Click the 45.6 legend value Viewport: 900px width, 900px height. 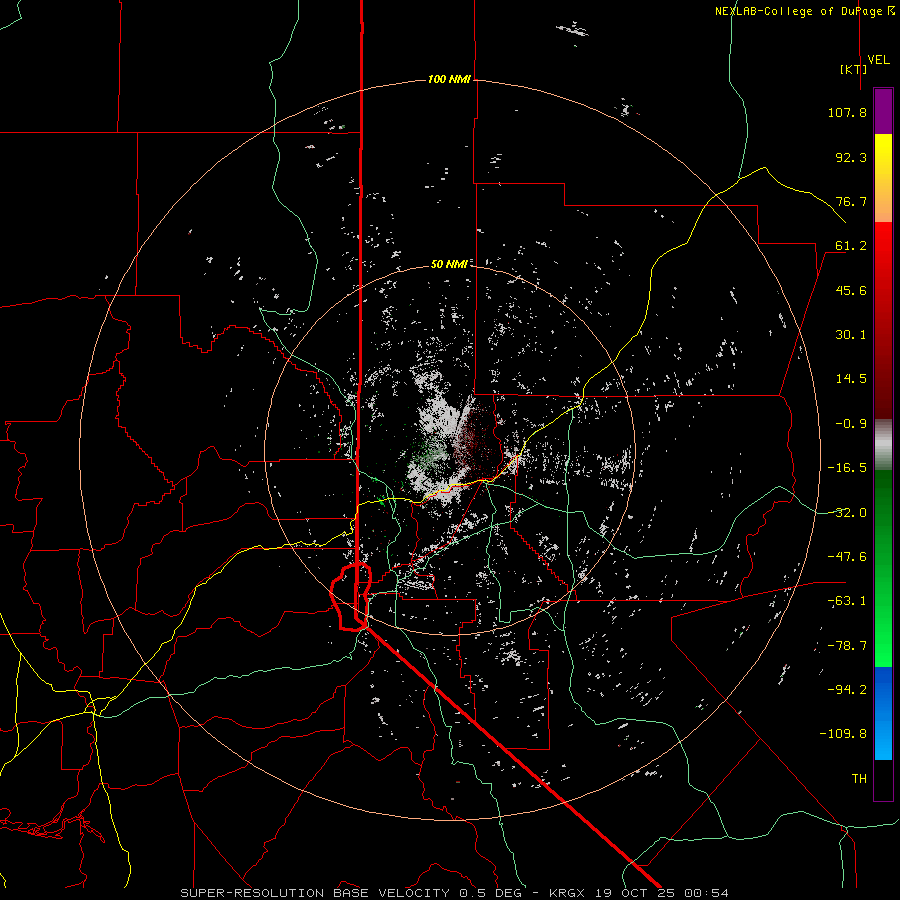(x=851, y=290)
